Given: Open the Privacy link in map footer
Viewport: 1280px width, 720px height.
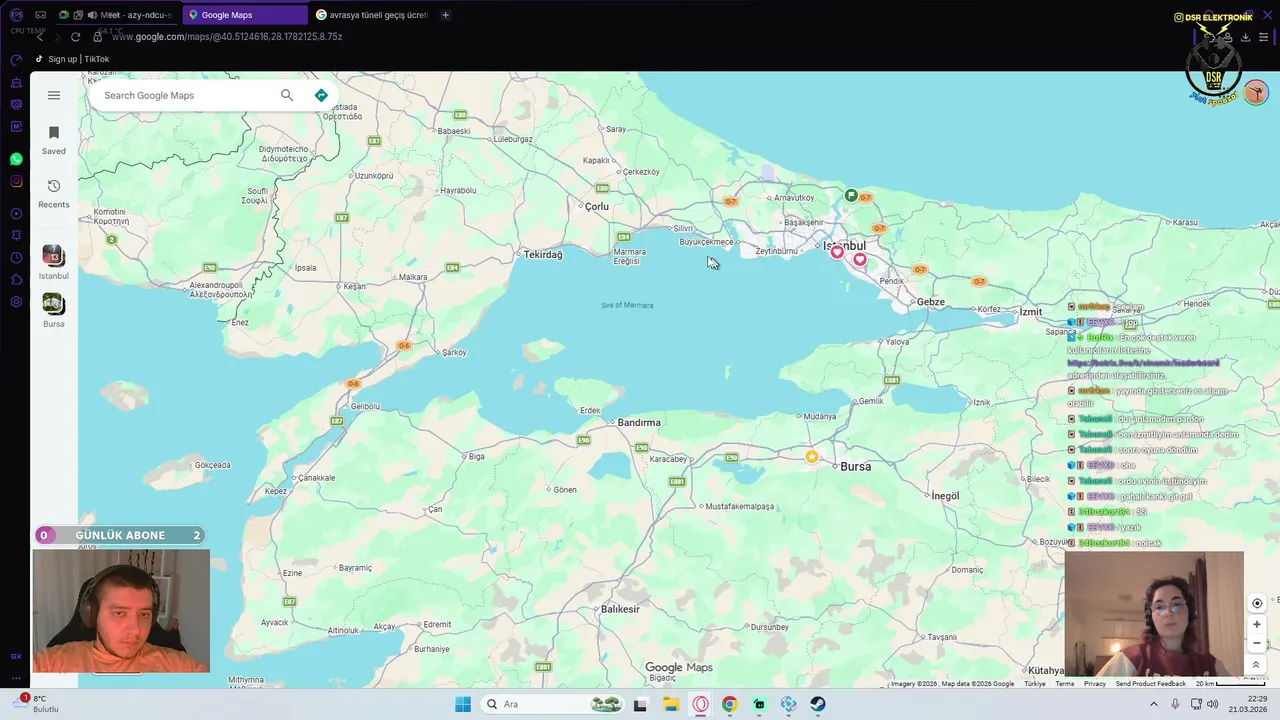Looking at the screenshot, I should point(1095,684).
